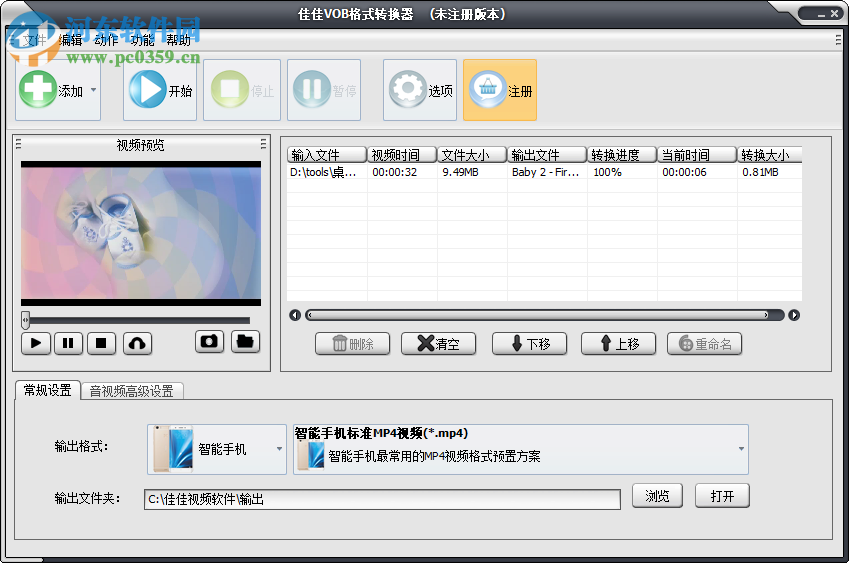Open the 帮助 menu
The width and height of the screenshot is (849, 563).
click(178, 40)
